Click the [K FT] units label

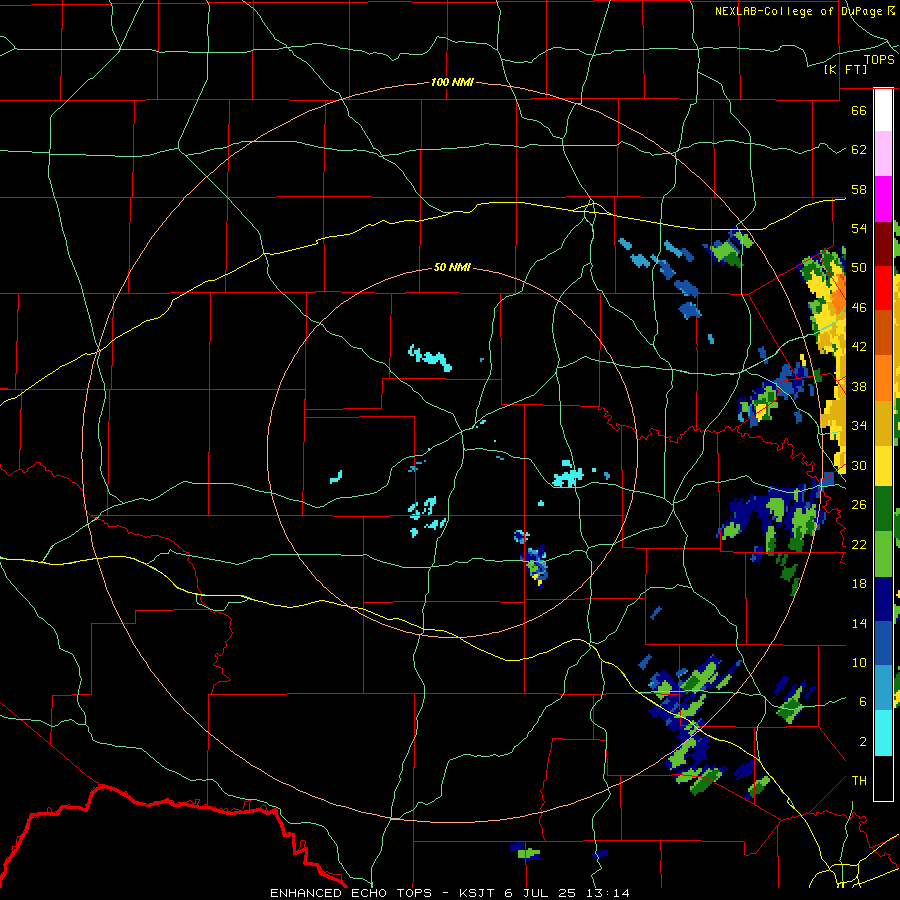pos(845,69)
